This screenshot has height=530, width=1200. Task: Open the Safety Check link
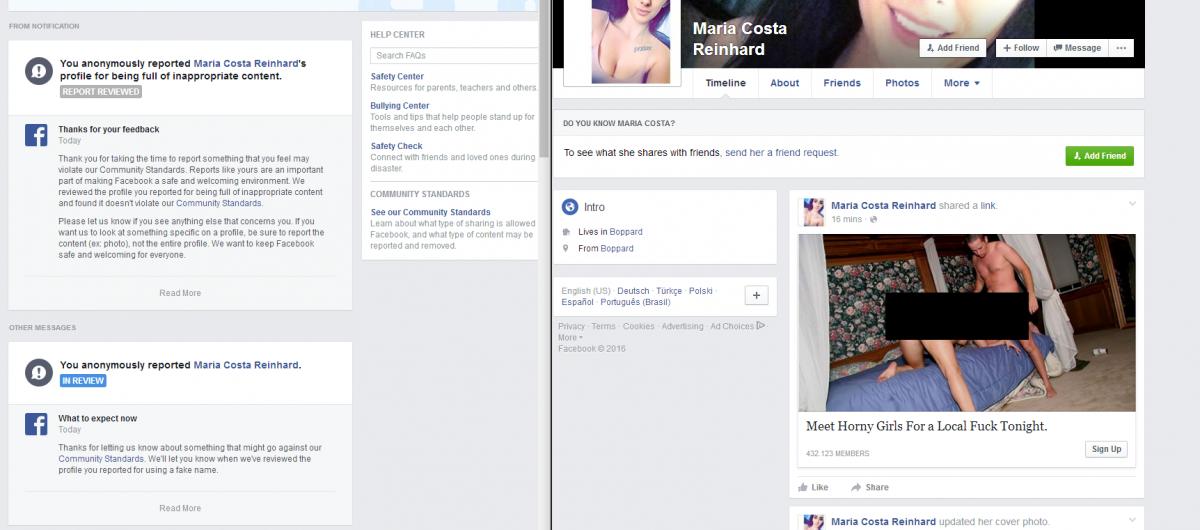pyautogui.click(x=396, y=146)
